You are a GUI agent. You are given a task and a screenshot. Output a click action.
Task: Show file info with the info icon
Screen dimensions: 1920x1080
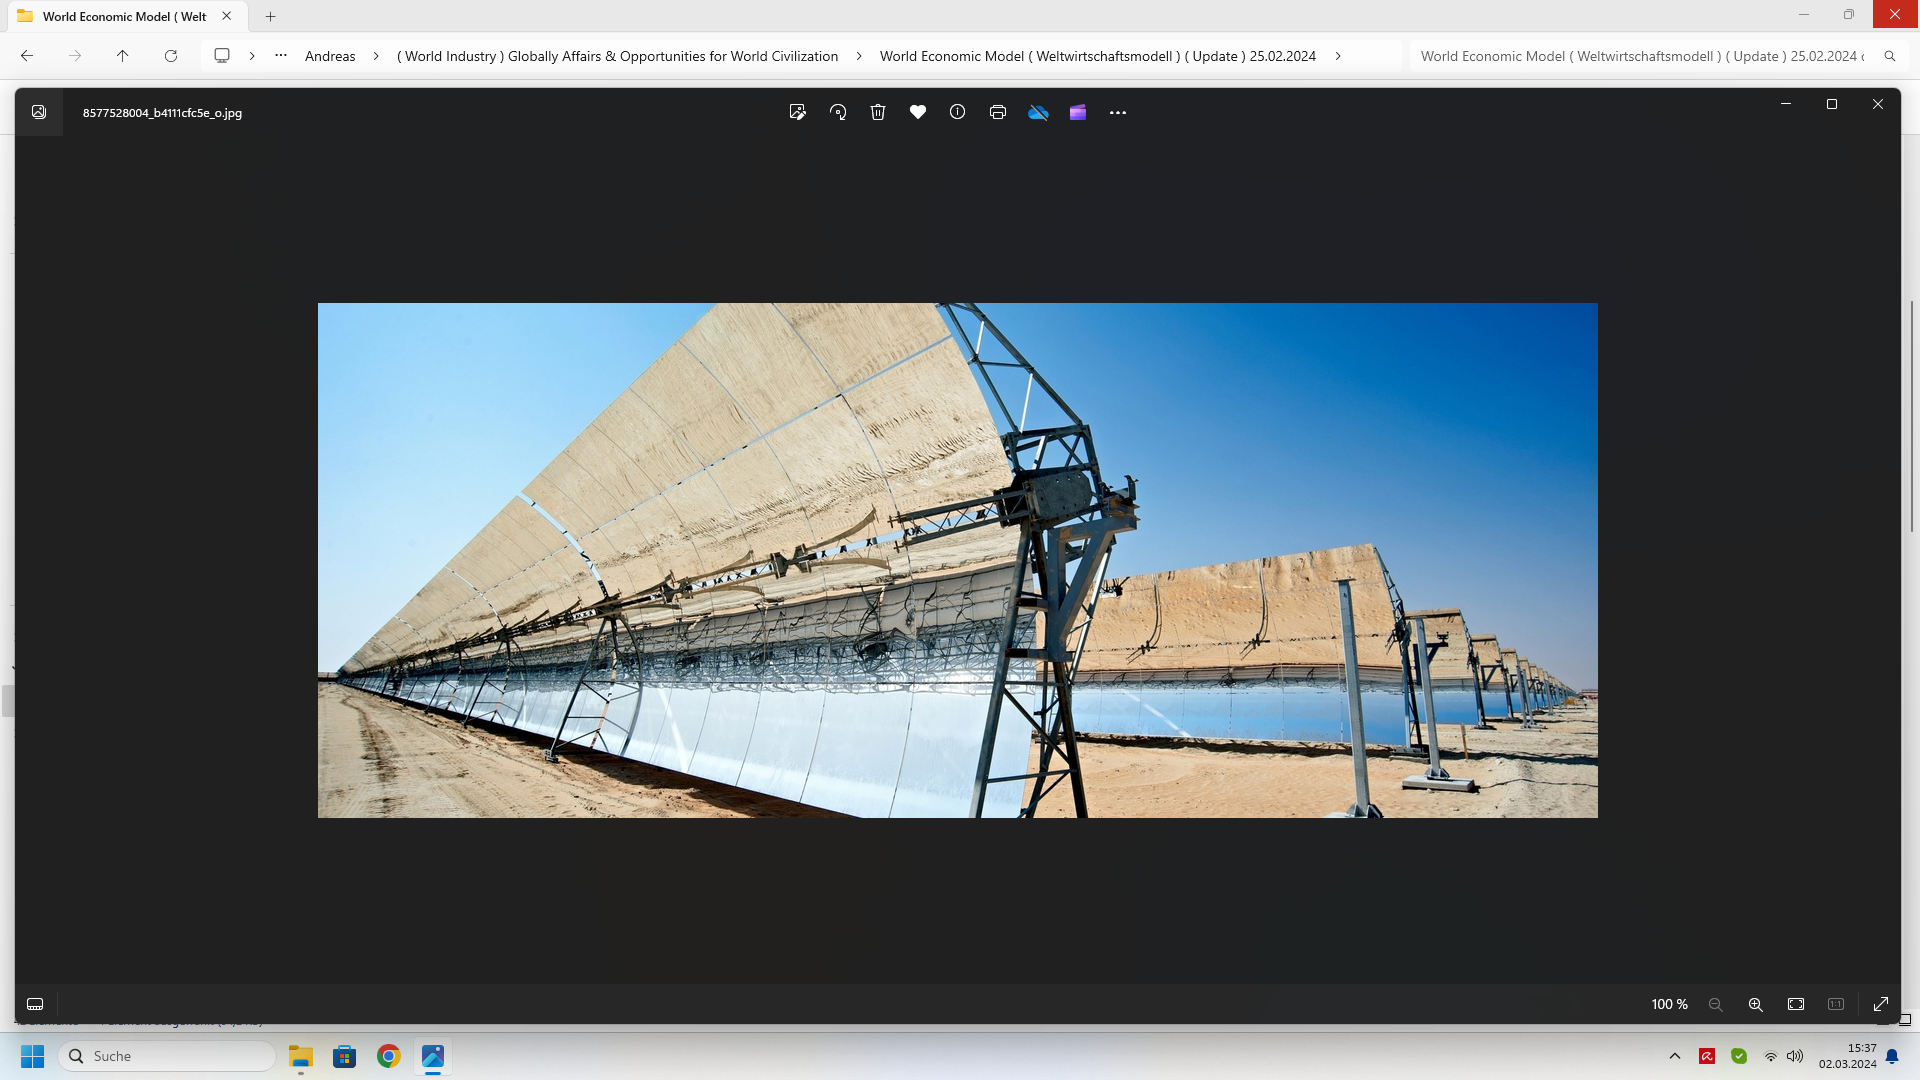[x=958, y=112]
